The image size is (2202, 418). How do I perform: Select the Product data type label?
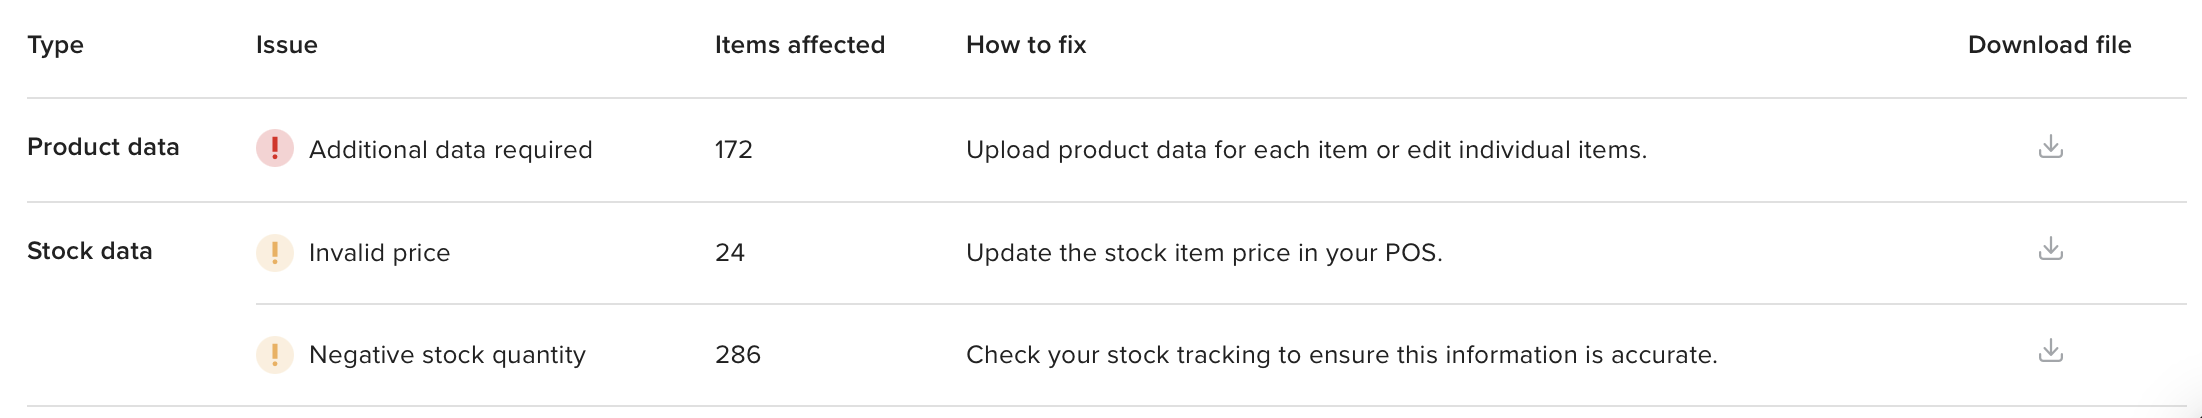(x=103, y=147)
